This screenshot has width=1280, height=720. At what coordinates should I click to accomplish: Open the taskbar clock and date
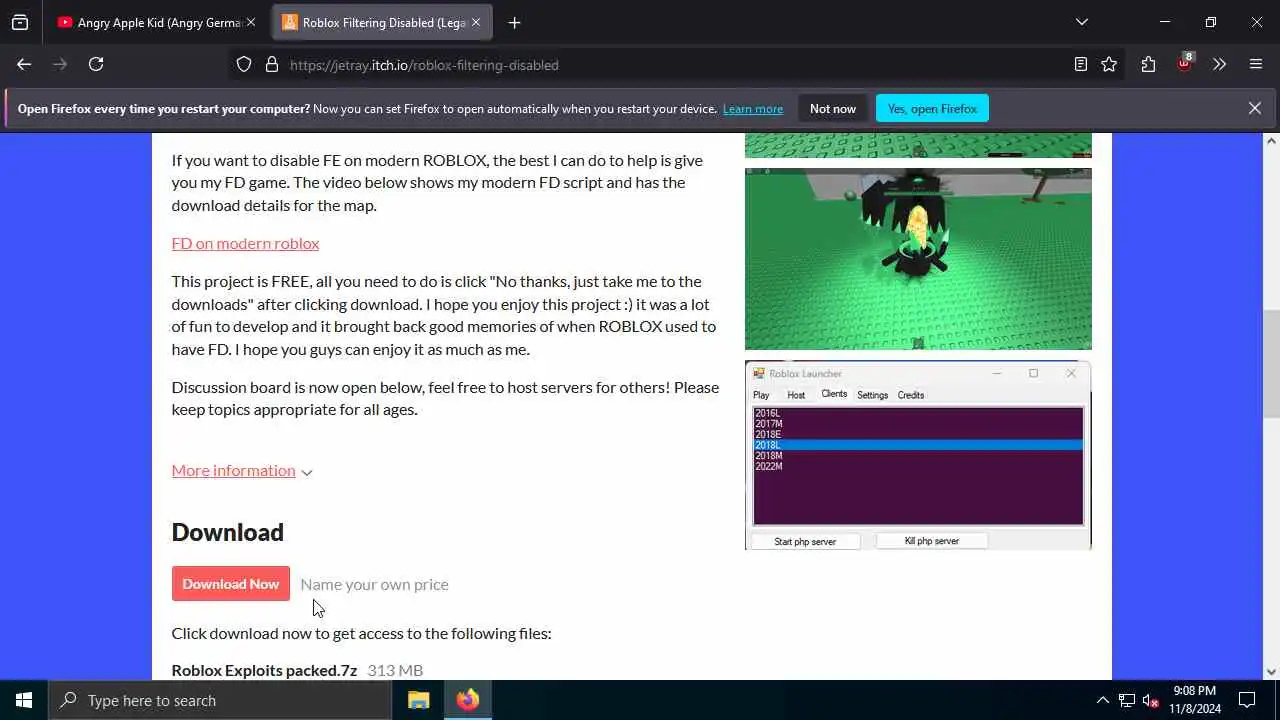pos(1195,700)
